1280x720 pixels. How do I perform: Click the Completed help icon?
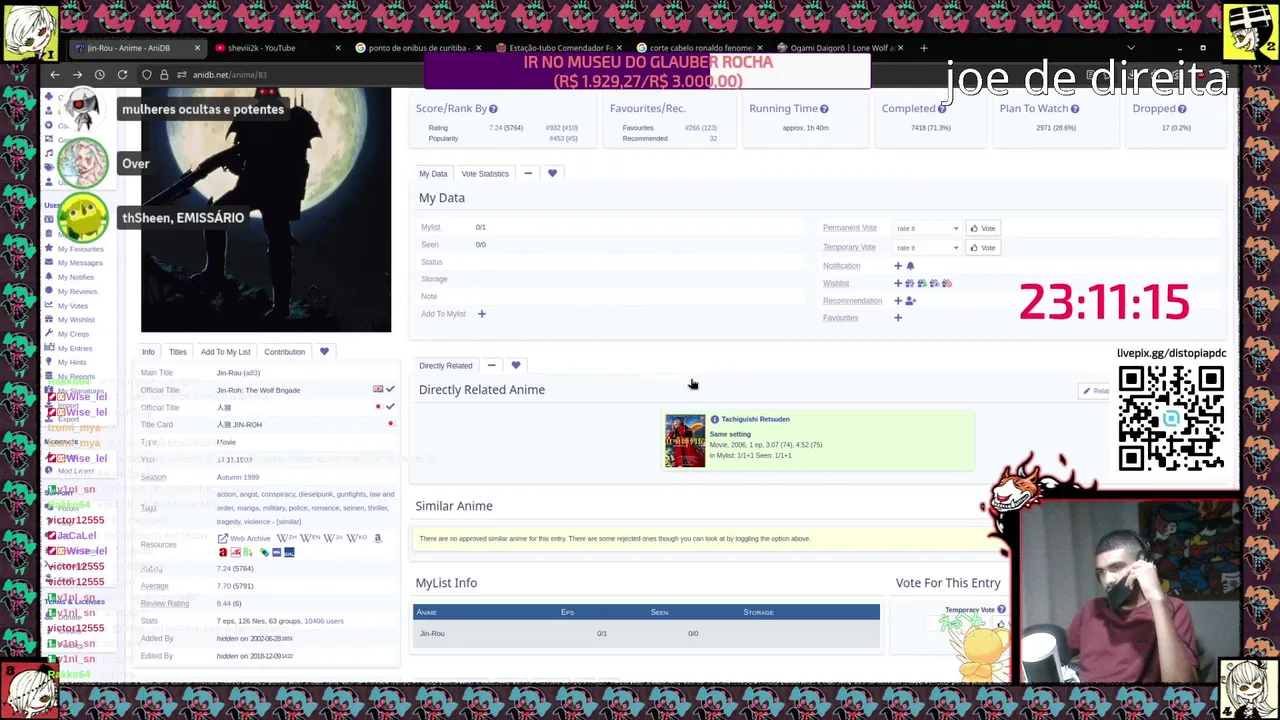942,109
